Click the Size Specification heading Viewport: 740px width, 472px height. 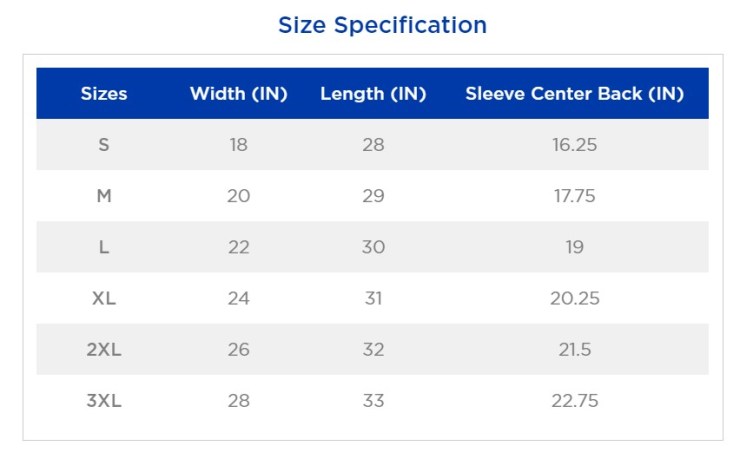click(382, 25)
